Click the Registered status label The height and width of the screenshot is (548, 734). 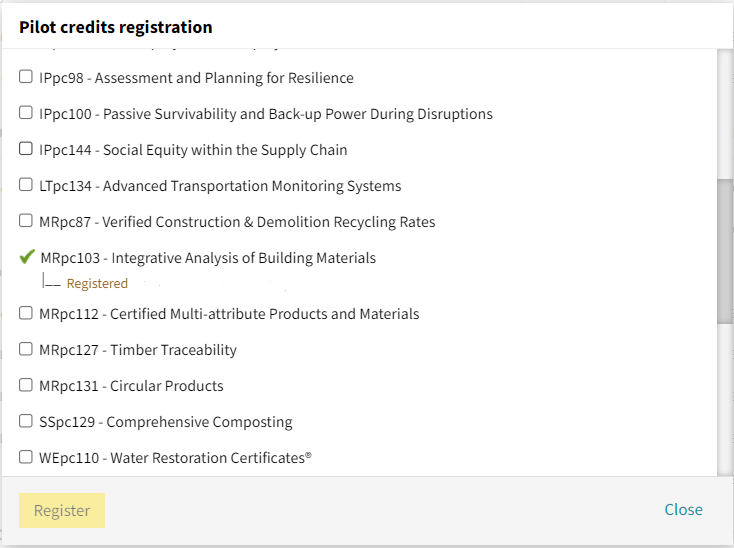click(97, 284)
